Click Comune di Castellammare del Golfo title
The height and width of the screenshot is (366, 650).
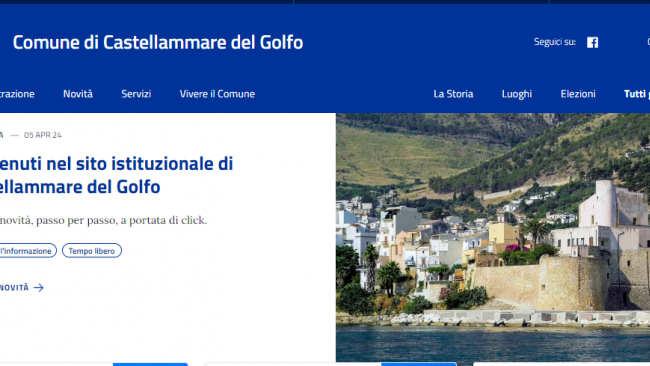[158, 42]
